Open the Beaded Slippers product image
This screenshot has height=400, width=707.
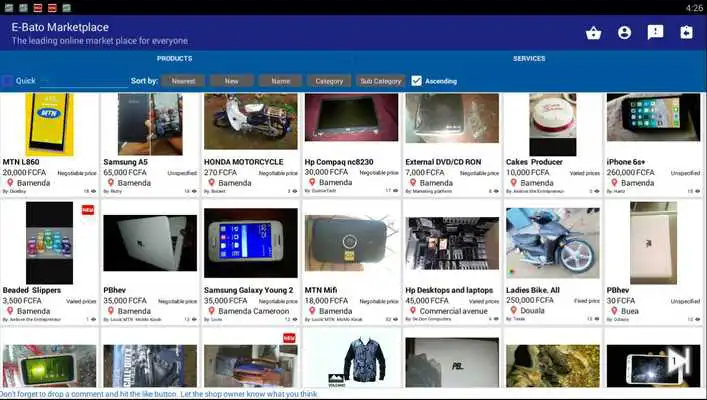[50, 243]
